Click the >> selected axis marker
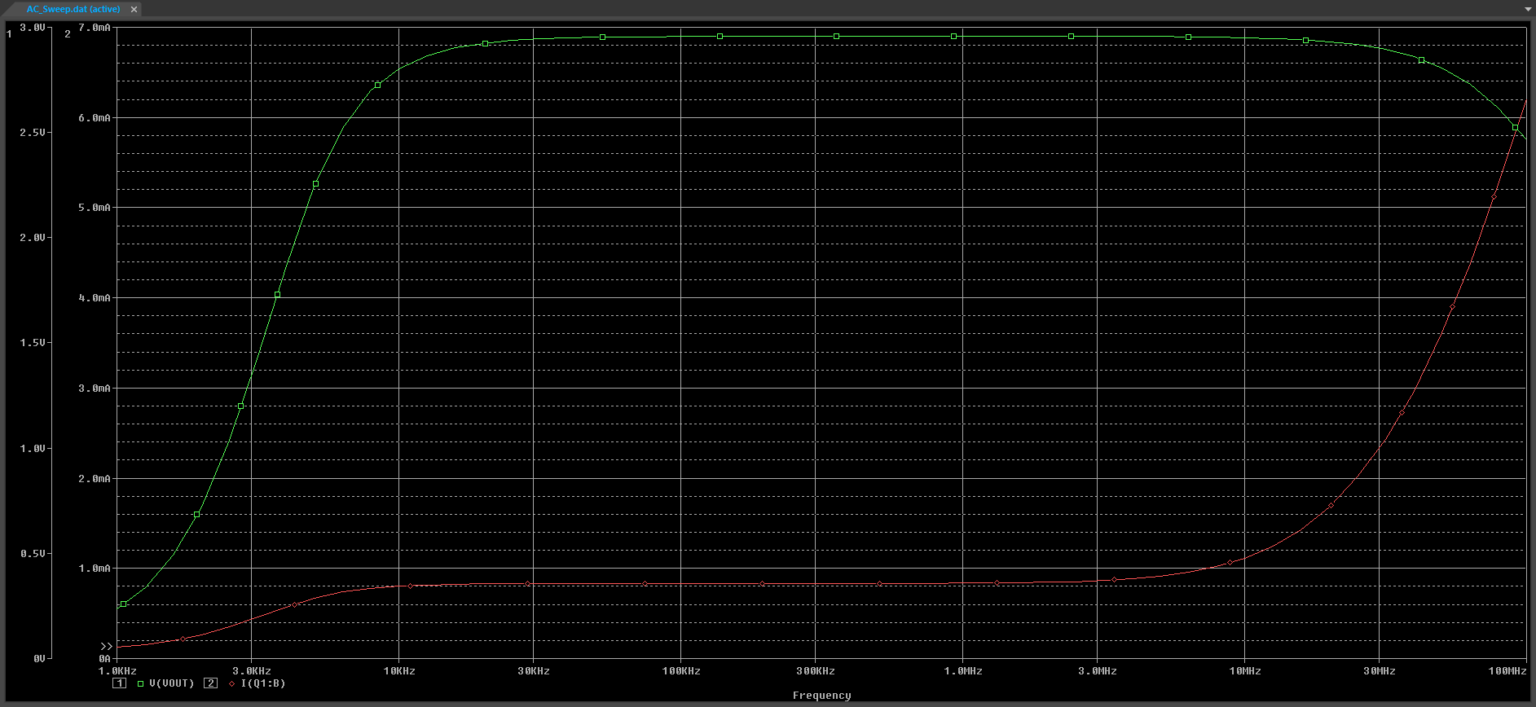1536x707 pixels. pyautogui.click(x=106, y=646)
